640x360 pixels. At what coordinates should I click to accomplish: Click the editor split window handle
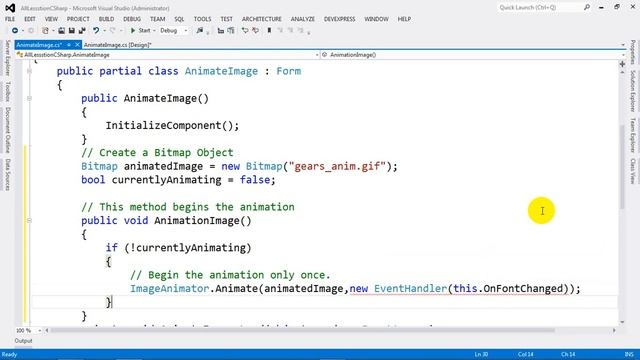pos(622,64)
